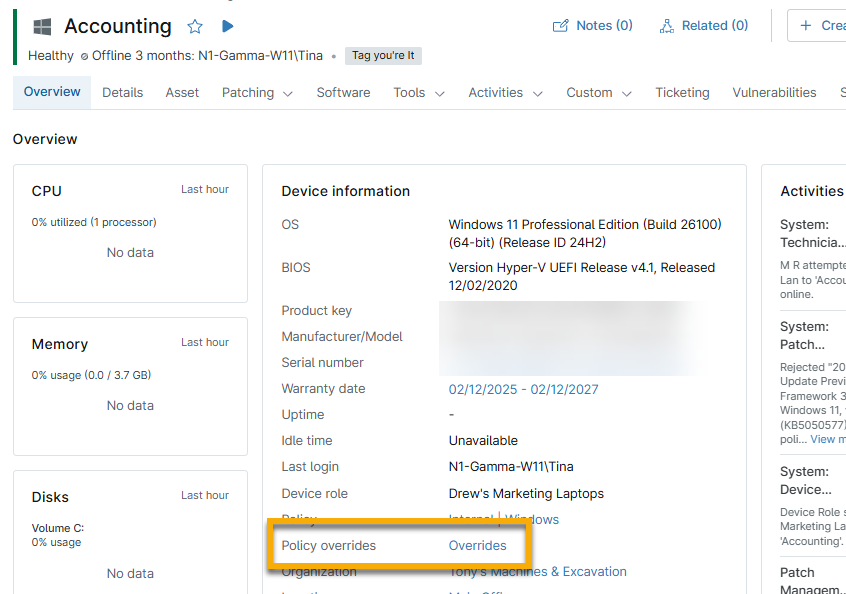This screenshot has height=594, width=846.
Task: Expand the Tools dropdown tab
Action: tap(418, 92)
